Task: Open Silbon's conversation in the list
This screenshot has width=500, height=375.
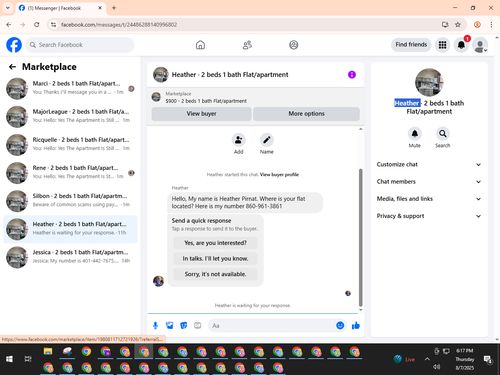Action: tap(70, 201)
